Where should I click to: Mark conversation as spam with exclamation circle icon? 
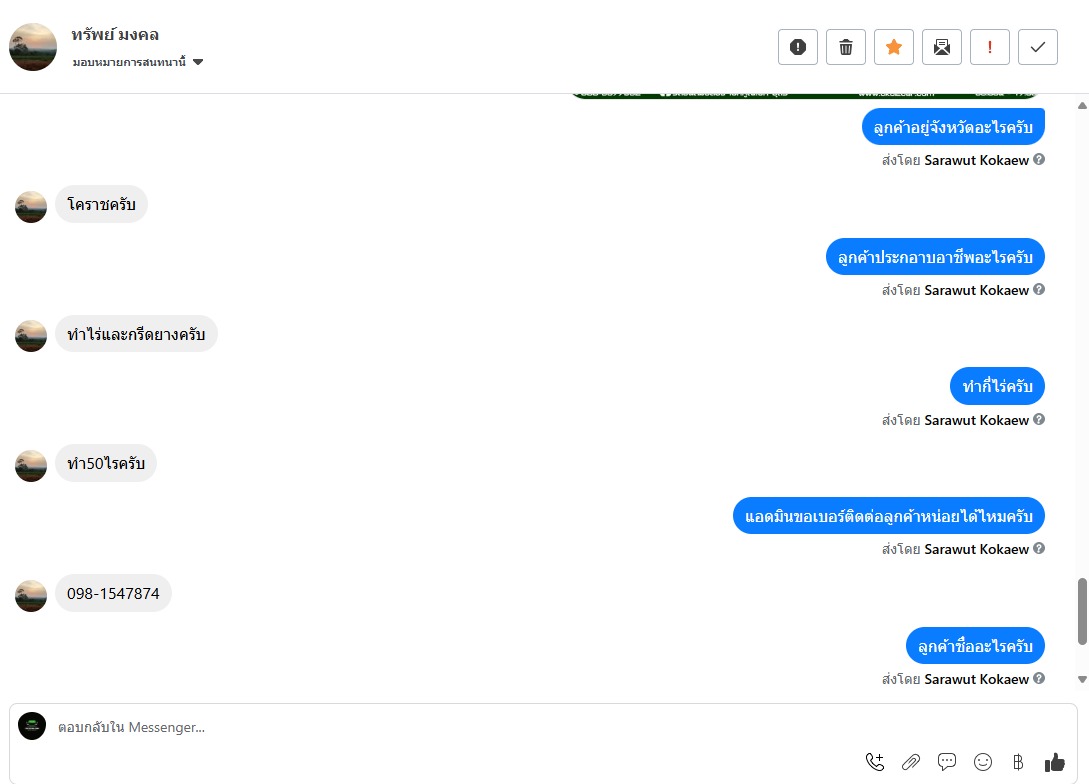[x=797, y=47]
